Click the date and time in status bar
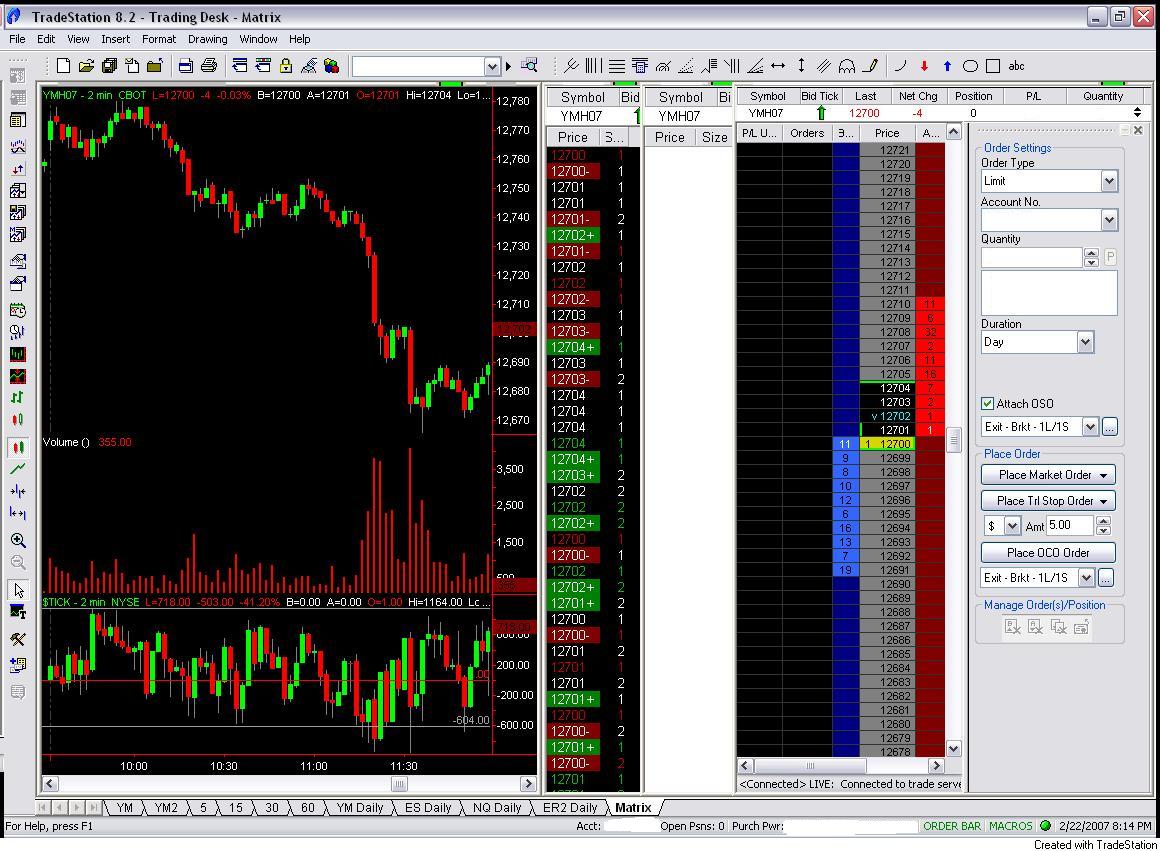The image size is (1160, 851). click(x=1105, y=826)
